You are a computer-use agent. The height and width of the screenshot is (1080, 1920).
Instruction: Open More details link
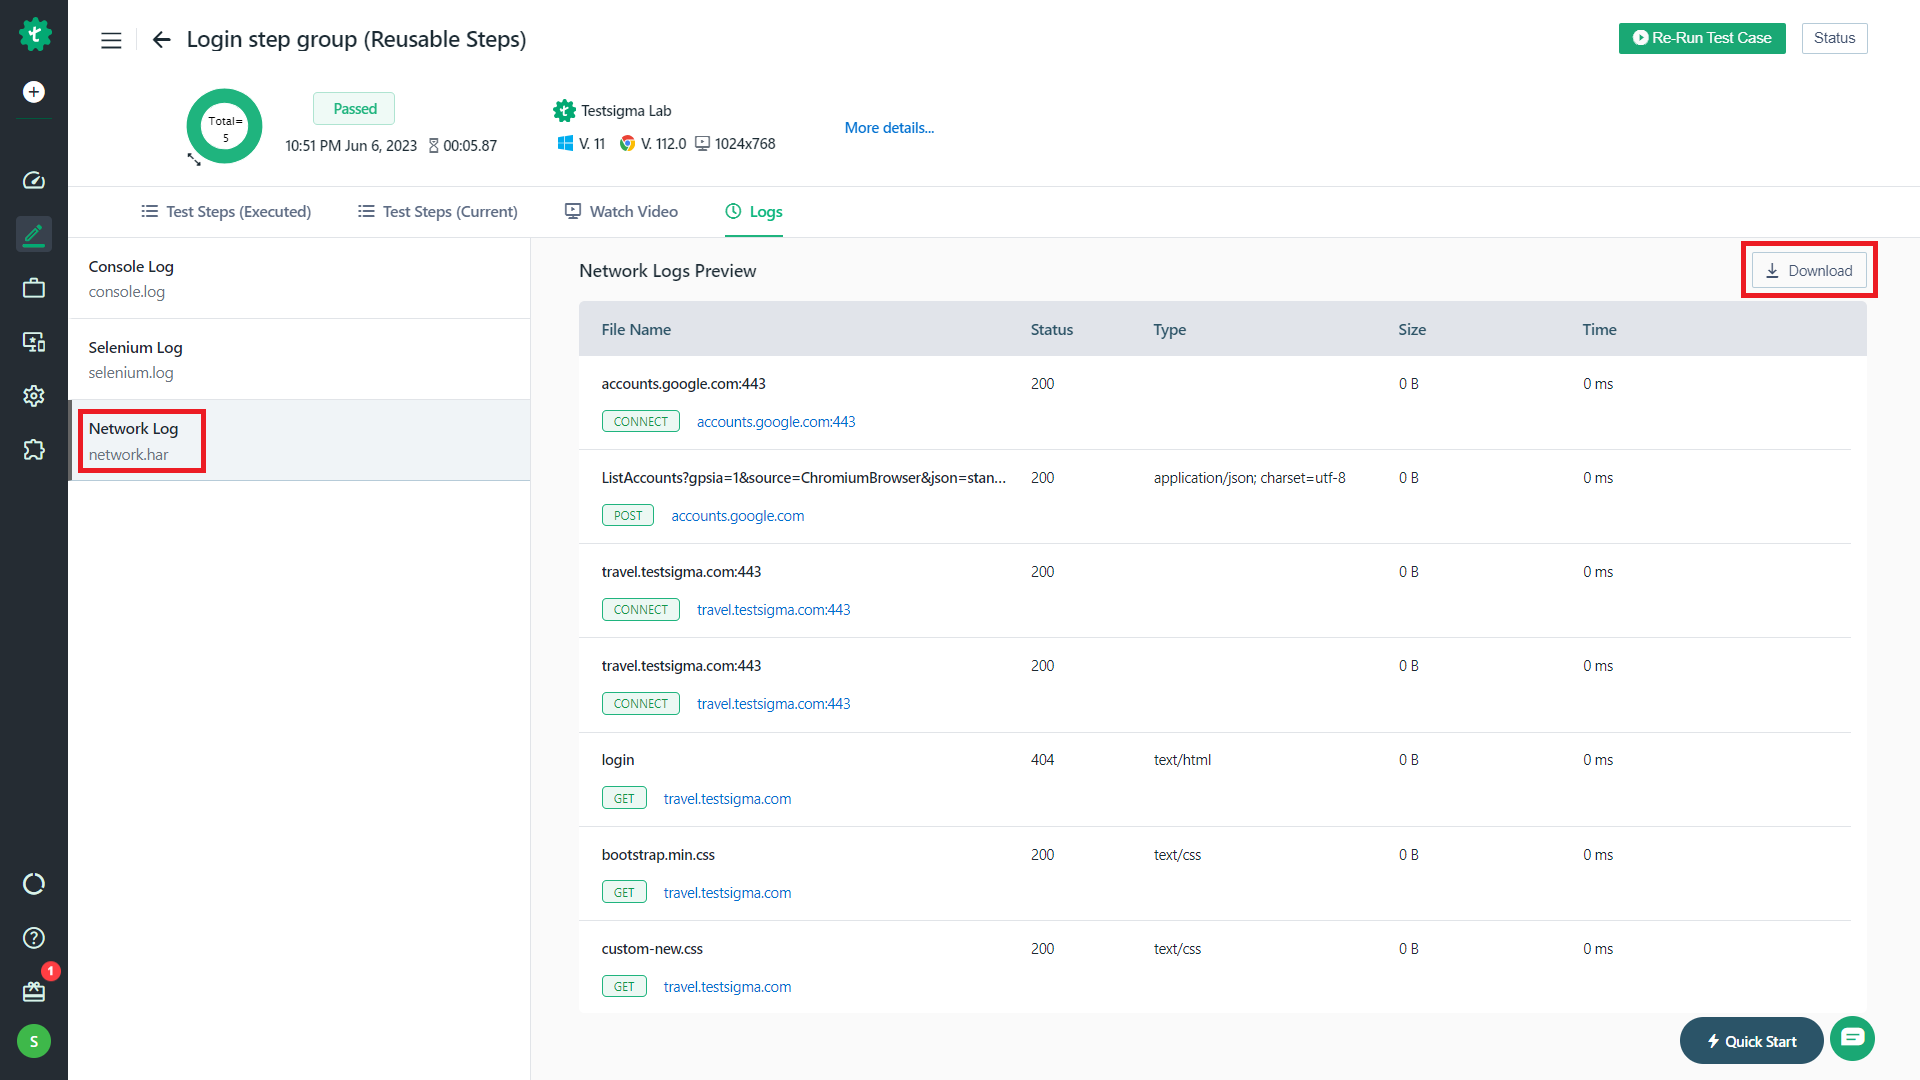point(889,128)
